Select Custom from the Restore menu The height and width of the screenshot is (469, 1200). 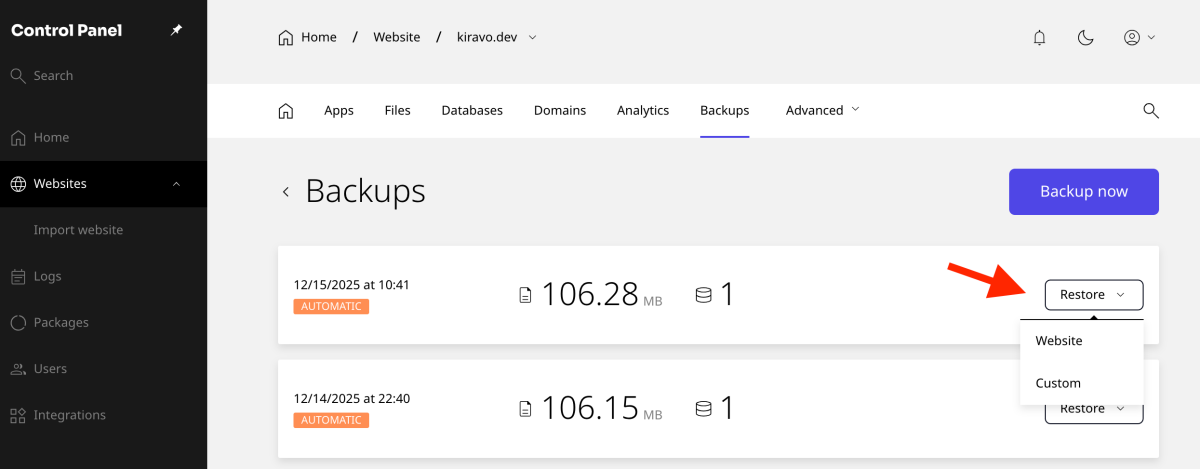[1058, 383]
